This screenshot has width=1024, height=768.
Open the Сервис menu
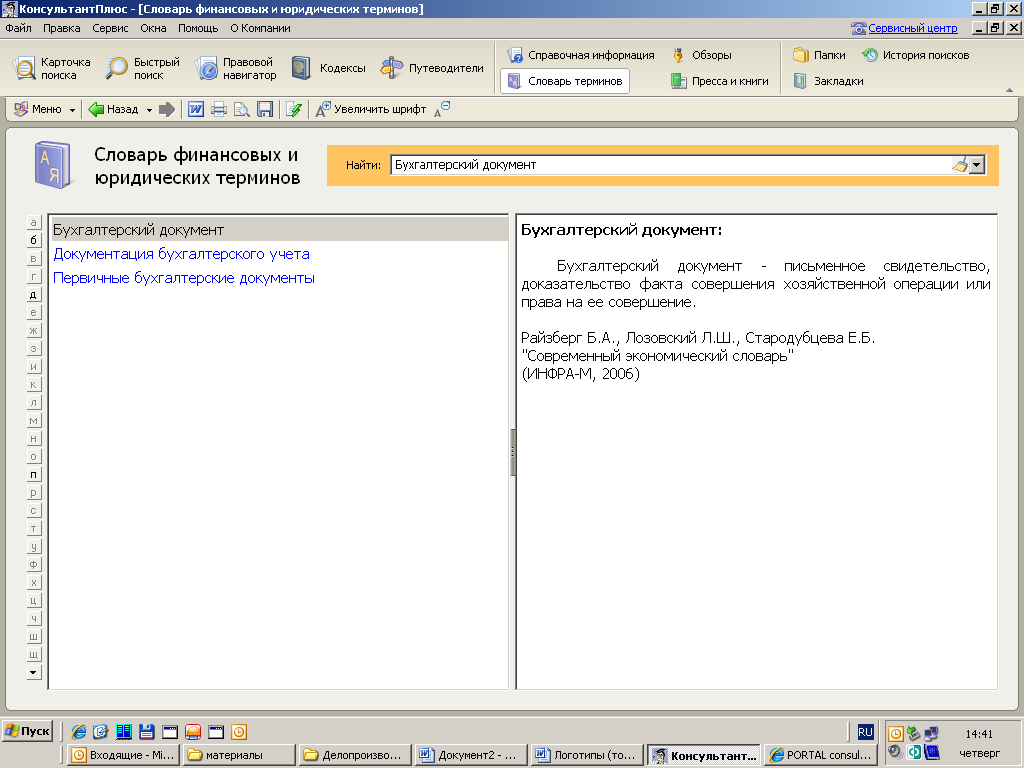pos(110,28)
